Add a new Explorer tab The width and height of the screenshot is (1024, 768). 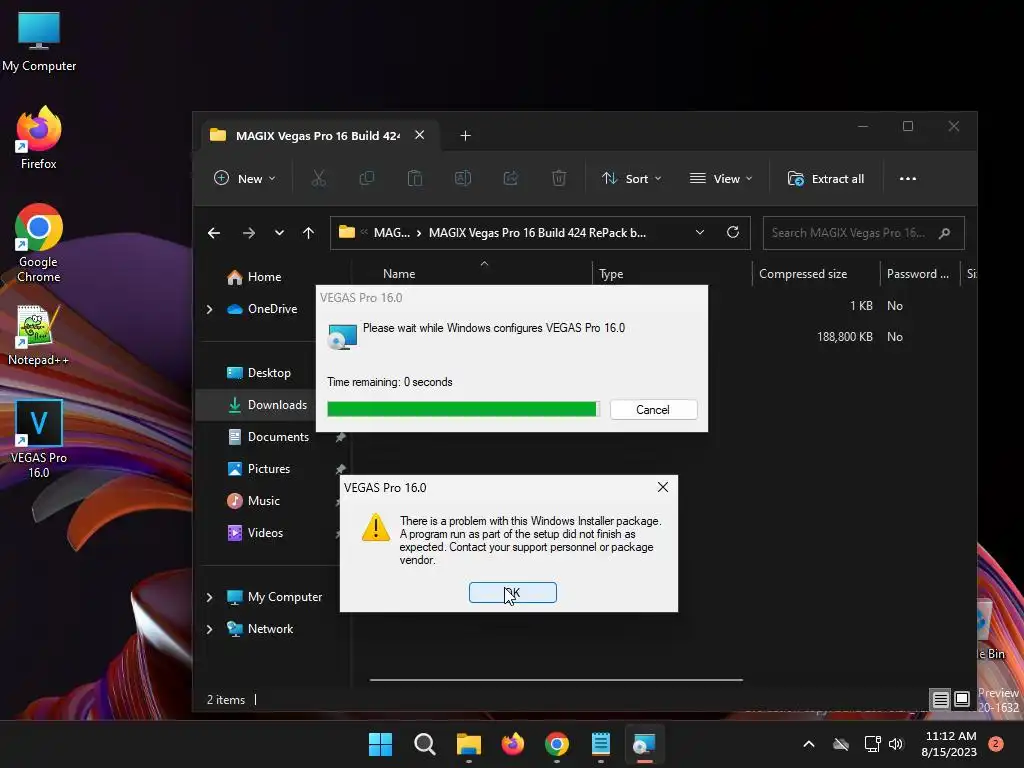coord(465,135)
